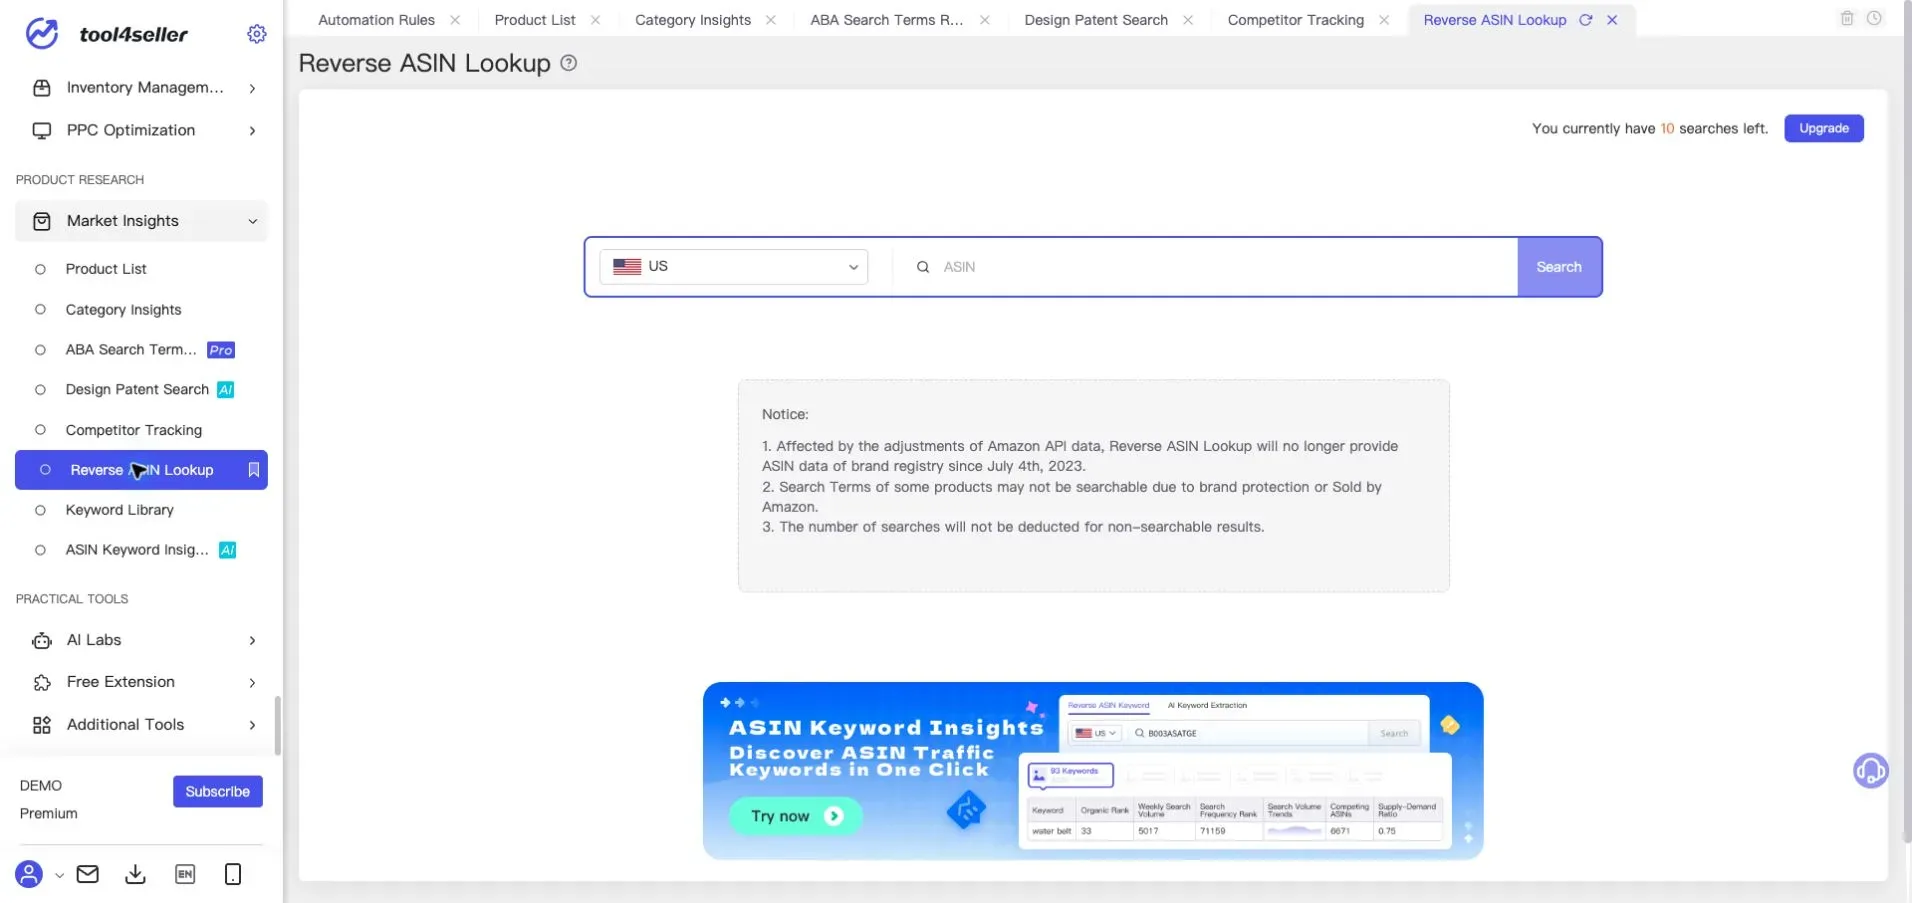Open the settings gear beside tool4seller logo
This screenshot has width=1912, height=903.
click(257, 34)
